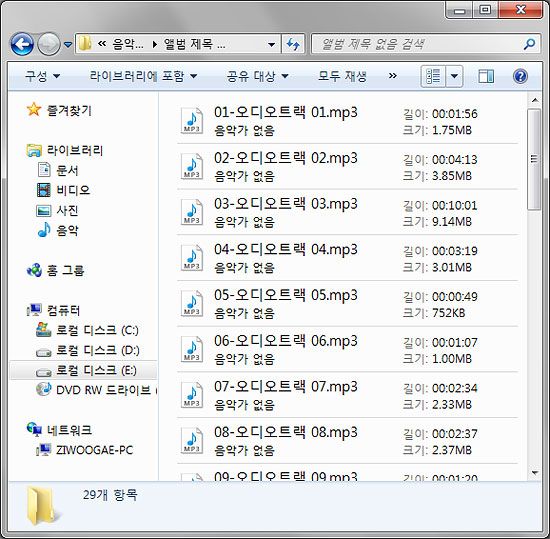
Task: Click the 사진 picture icon
Action: [44, 210]
